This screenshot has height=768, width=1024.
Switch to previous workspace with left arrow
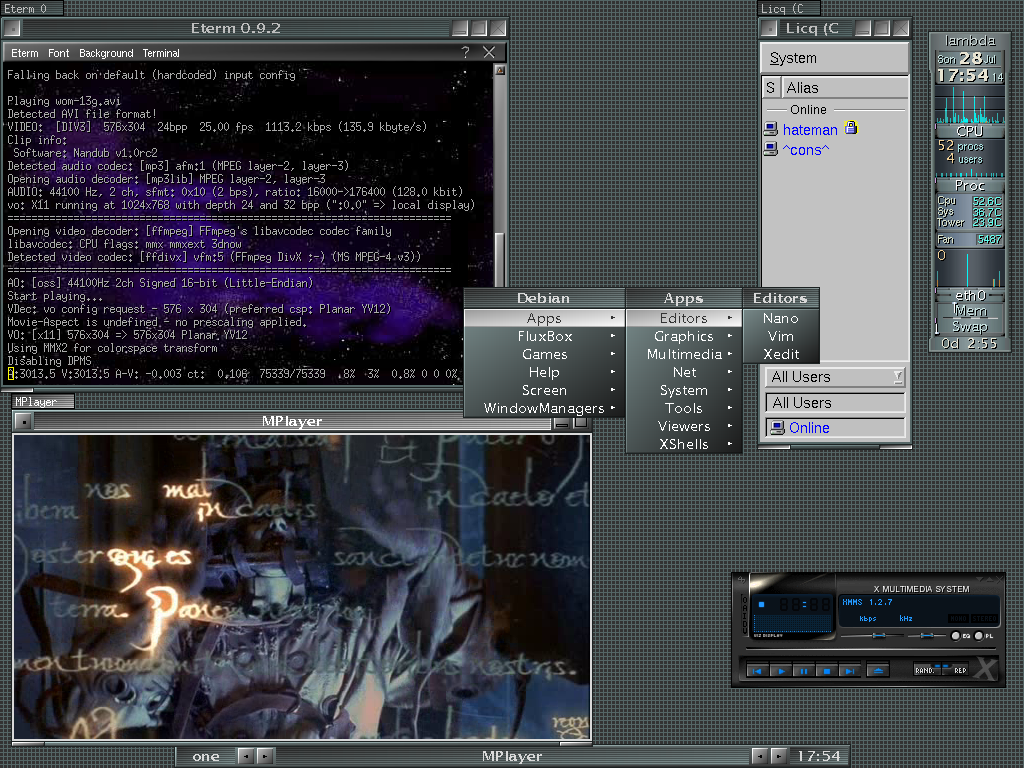(x=245, y=756)
